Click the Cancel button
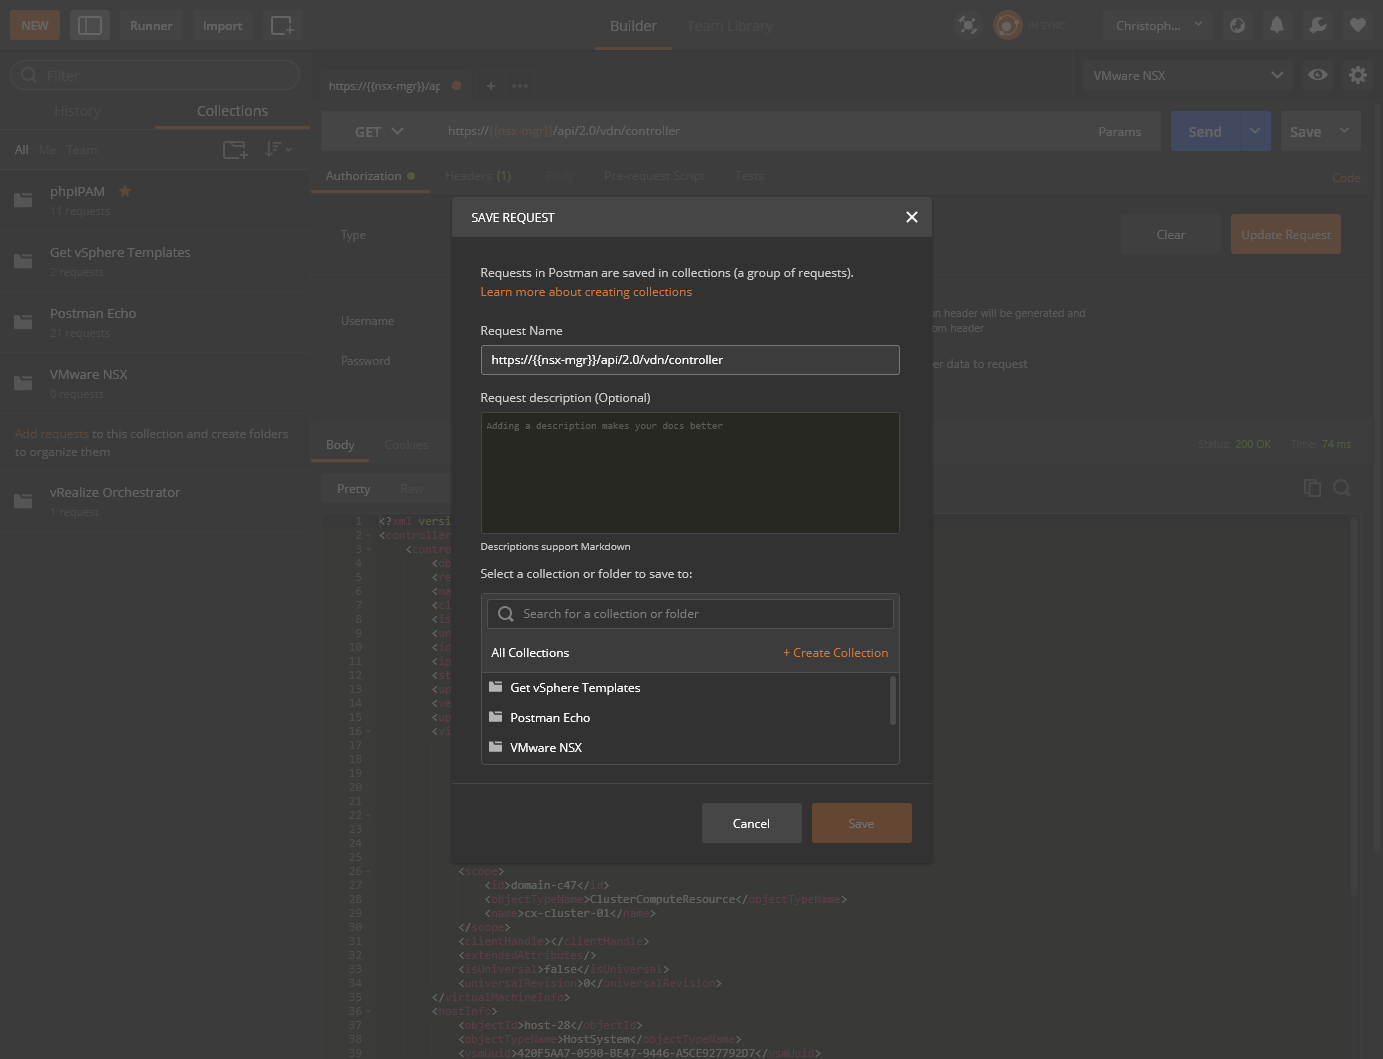Screen dimensions: 1383x1059 751,823
